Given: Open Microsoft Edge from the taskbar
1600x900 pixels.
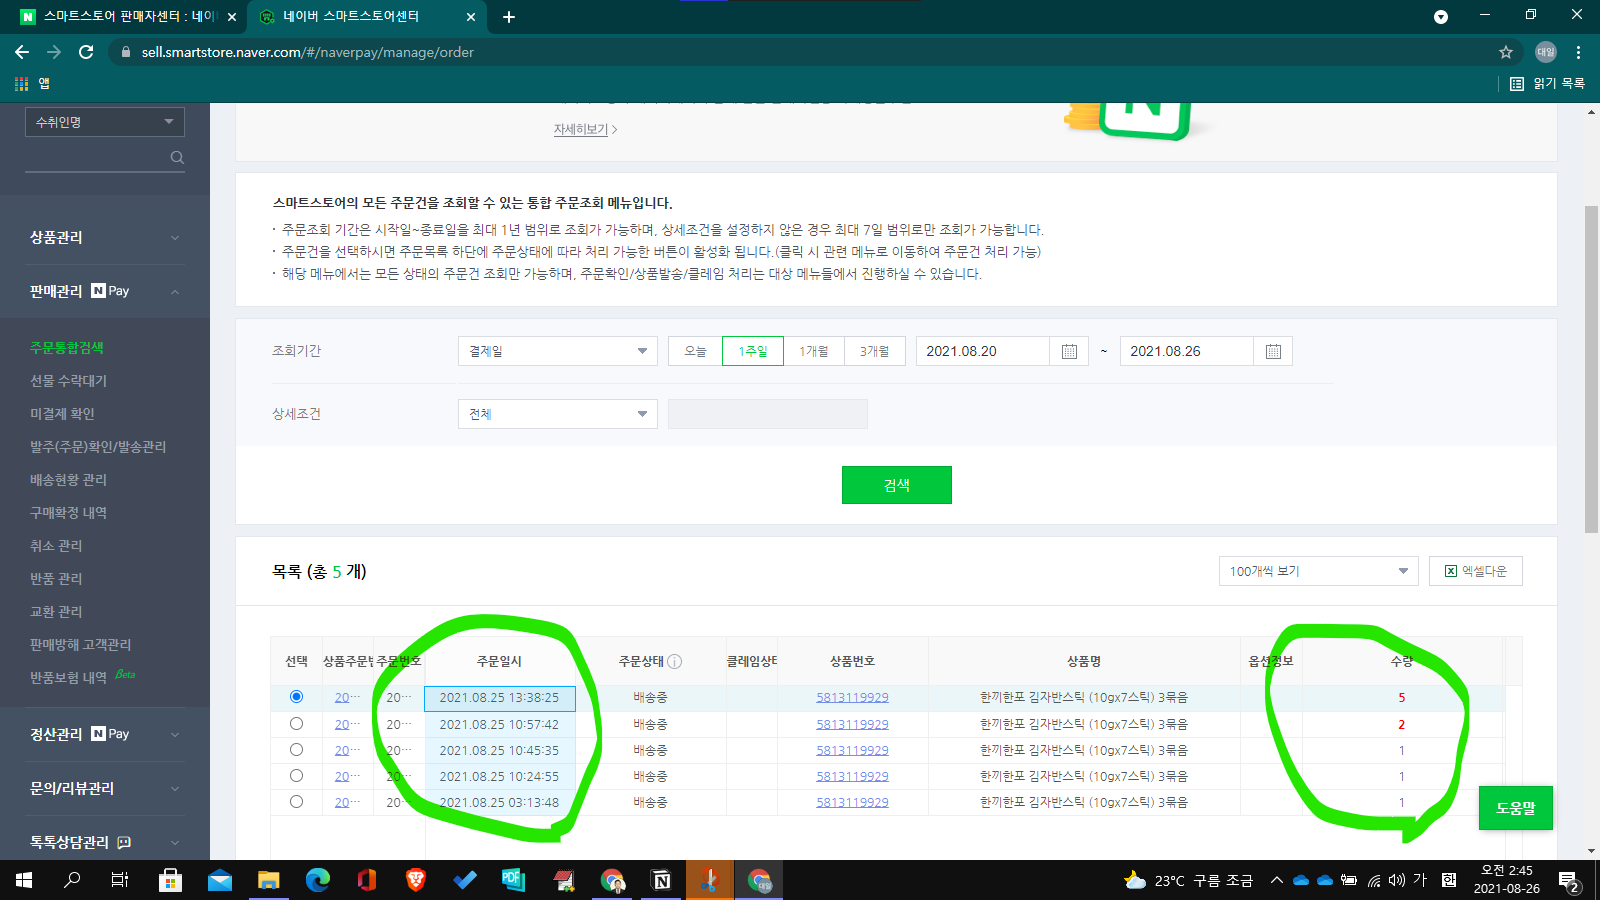Looking at the screenshot, I should click(x=317, y=880).
